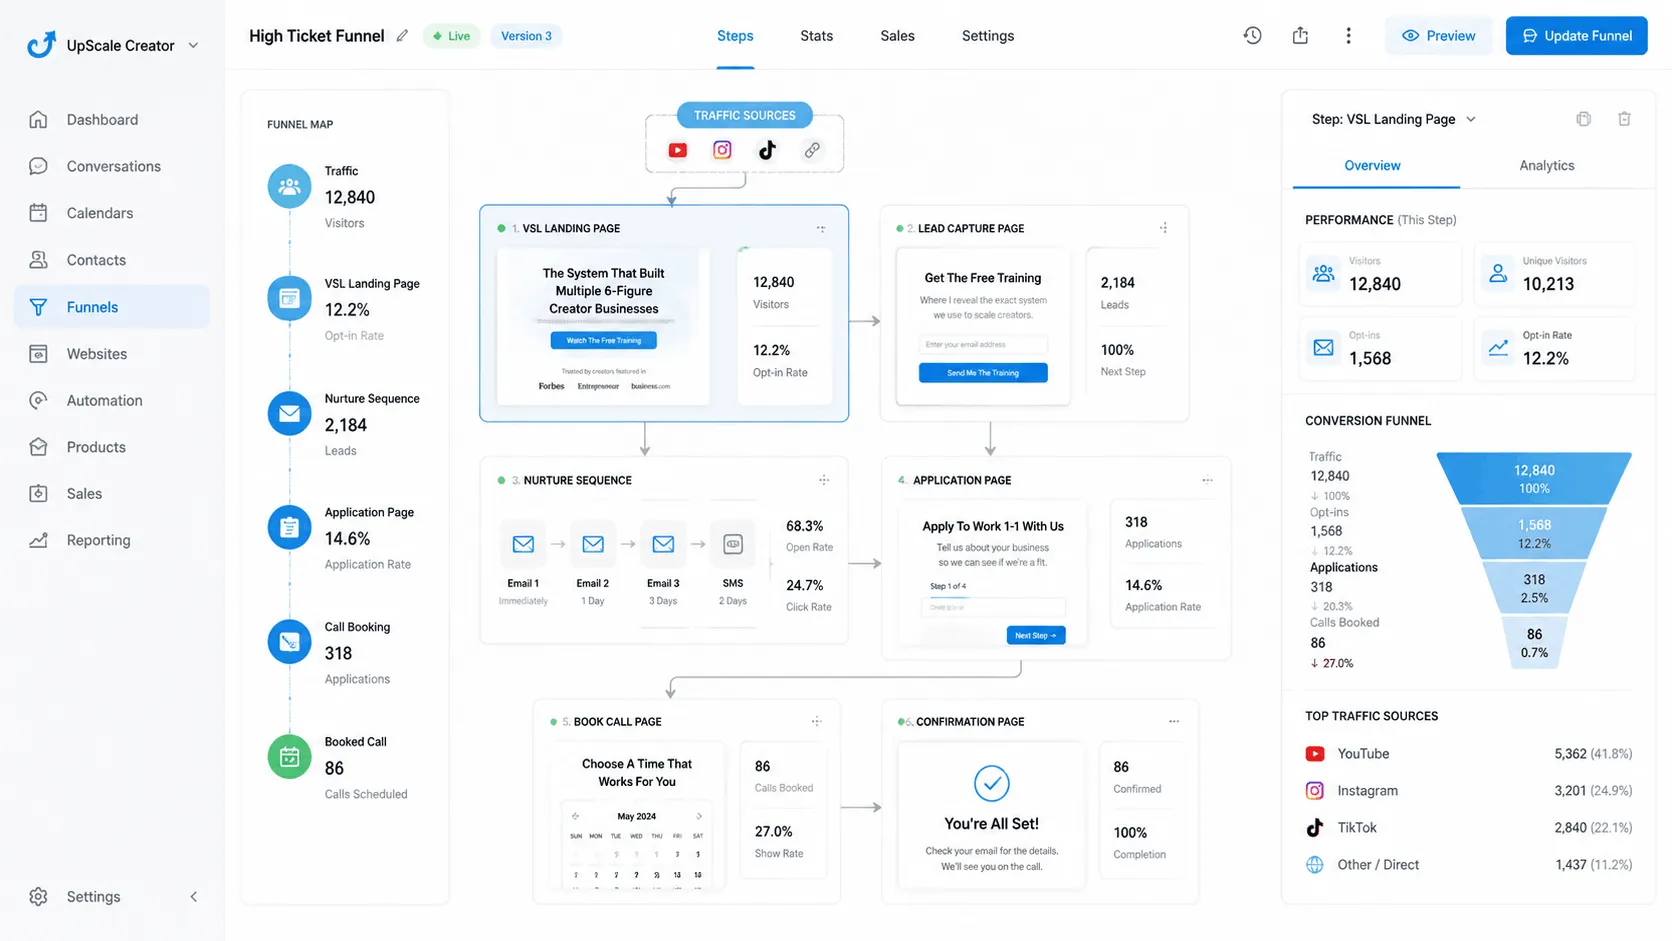Go to next month in Book Call calendar
1672x941 pixels.
(x=699, y=816)
